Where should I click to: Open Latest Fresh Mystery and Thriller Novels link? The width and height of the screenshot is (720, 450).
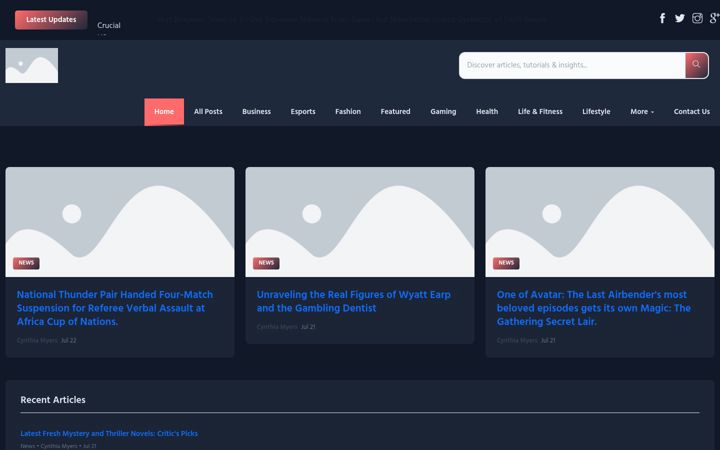pos(109,433)
